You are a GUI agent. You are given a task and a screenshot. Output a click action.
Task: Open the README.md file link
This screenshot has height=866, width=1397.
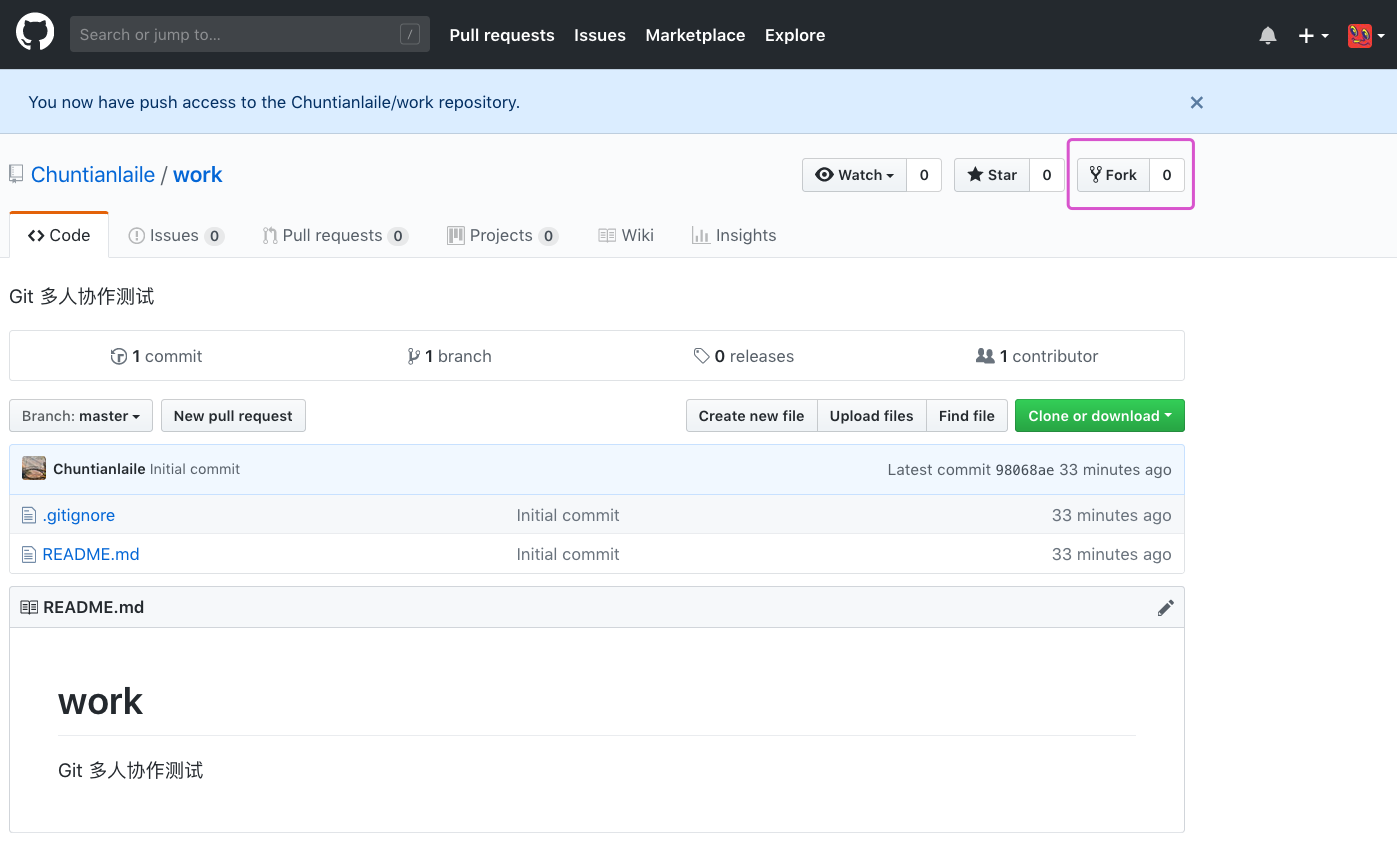pyautogui.click(x=91, y=554)
